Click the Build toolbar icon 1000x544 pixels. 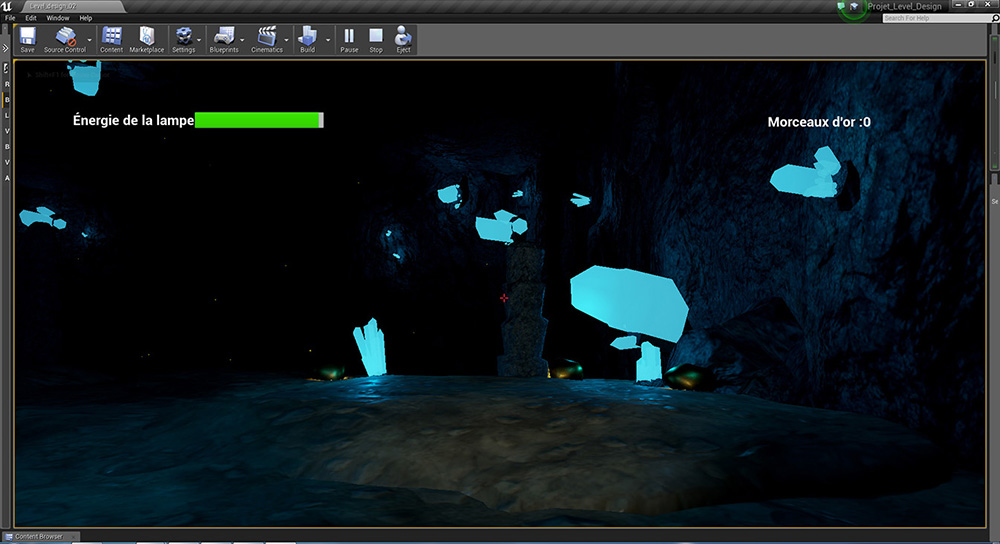pos(307,39)
